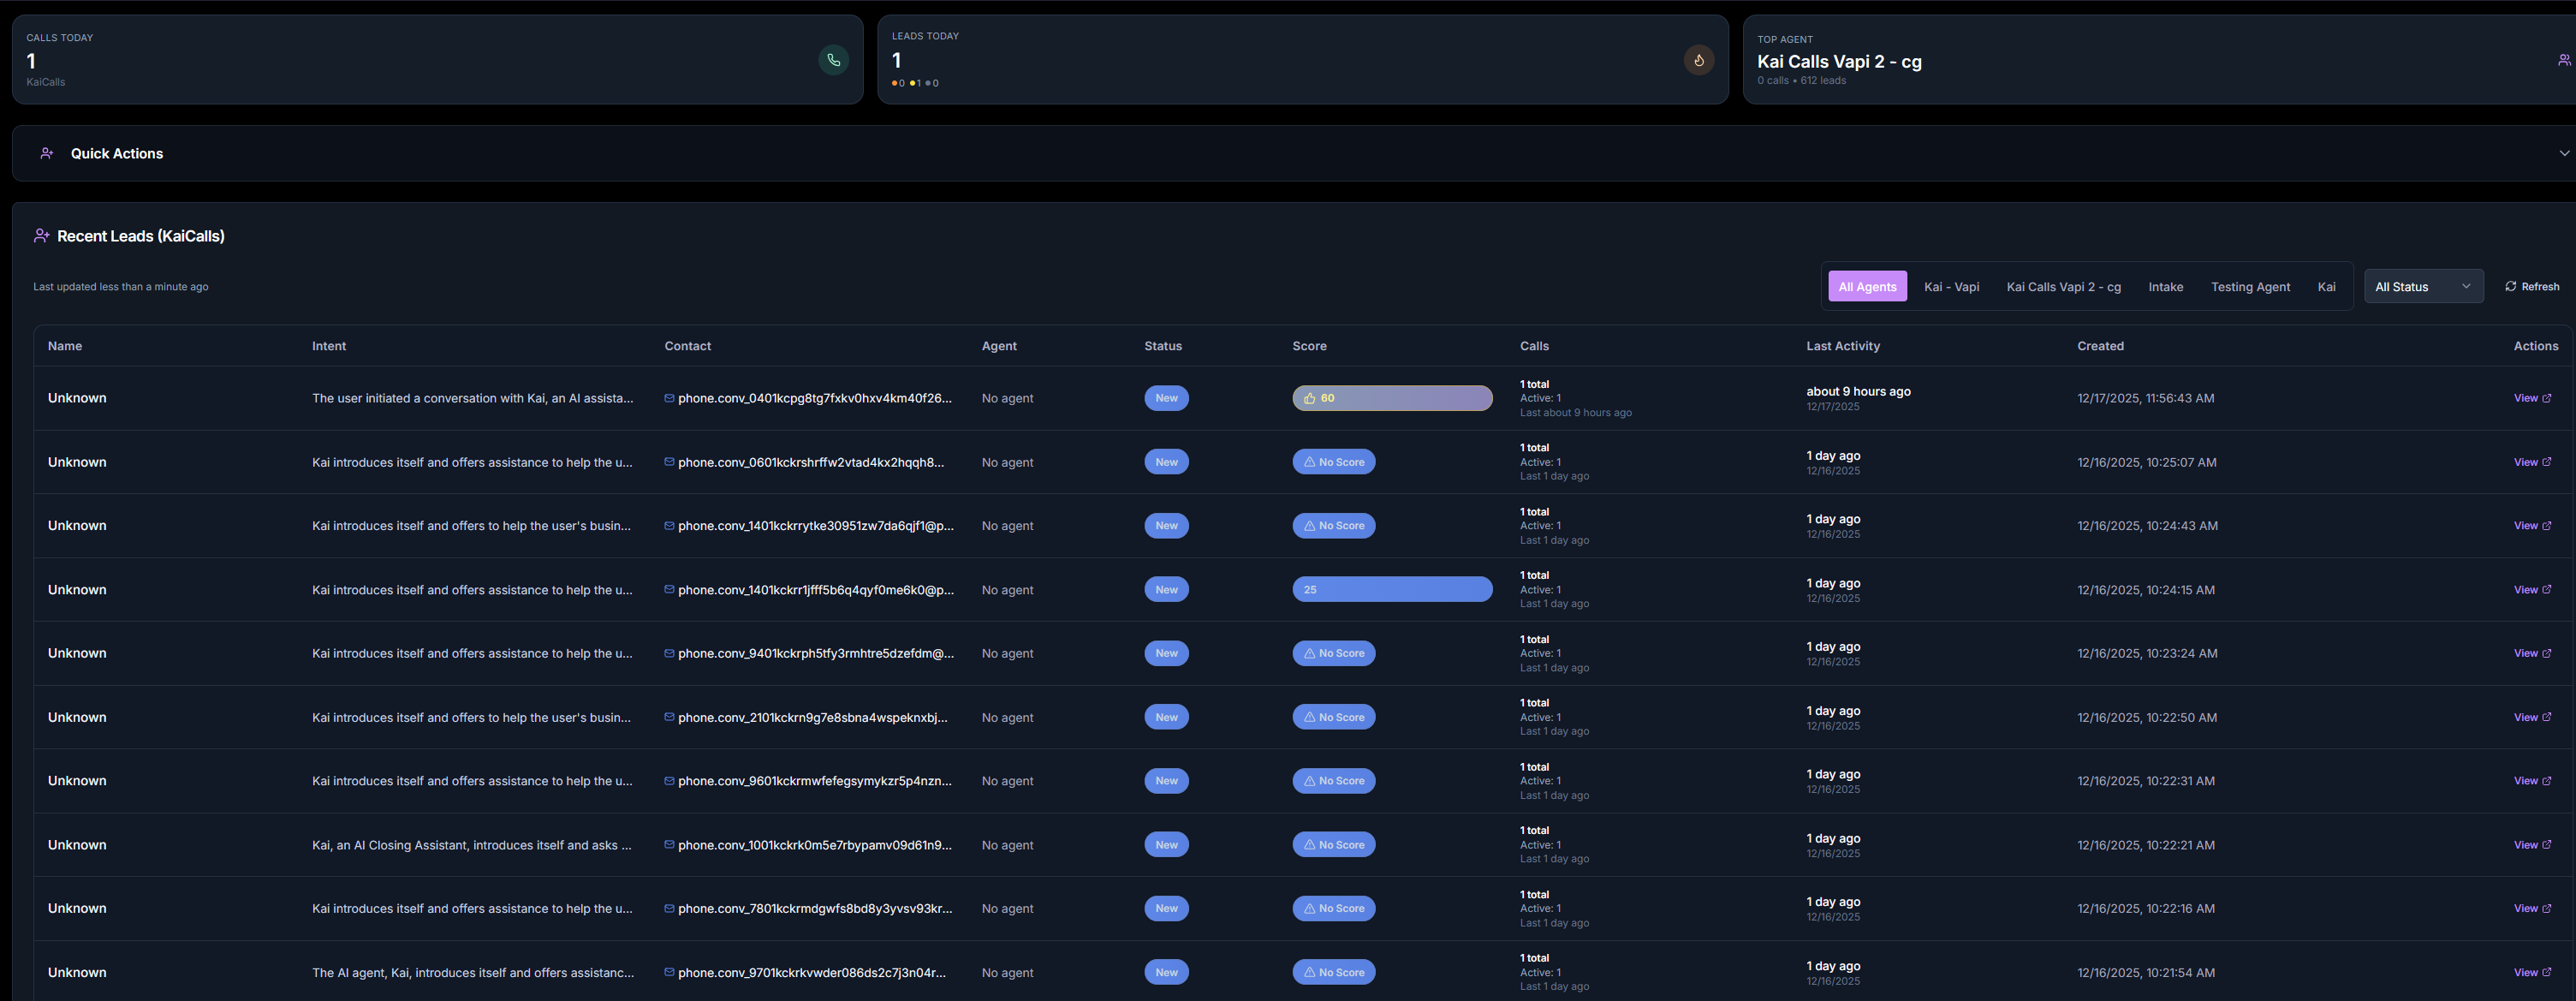
Task: Switch to the Kai Calls Vapi 2 - cg filter
Action: 2064,286
